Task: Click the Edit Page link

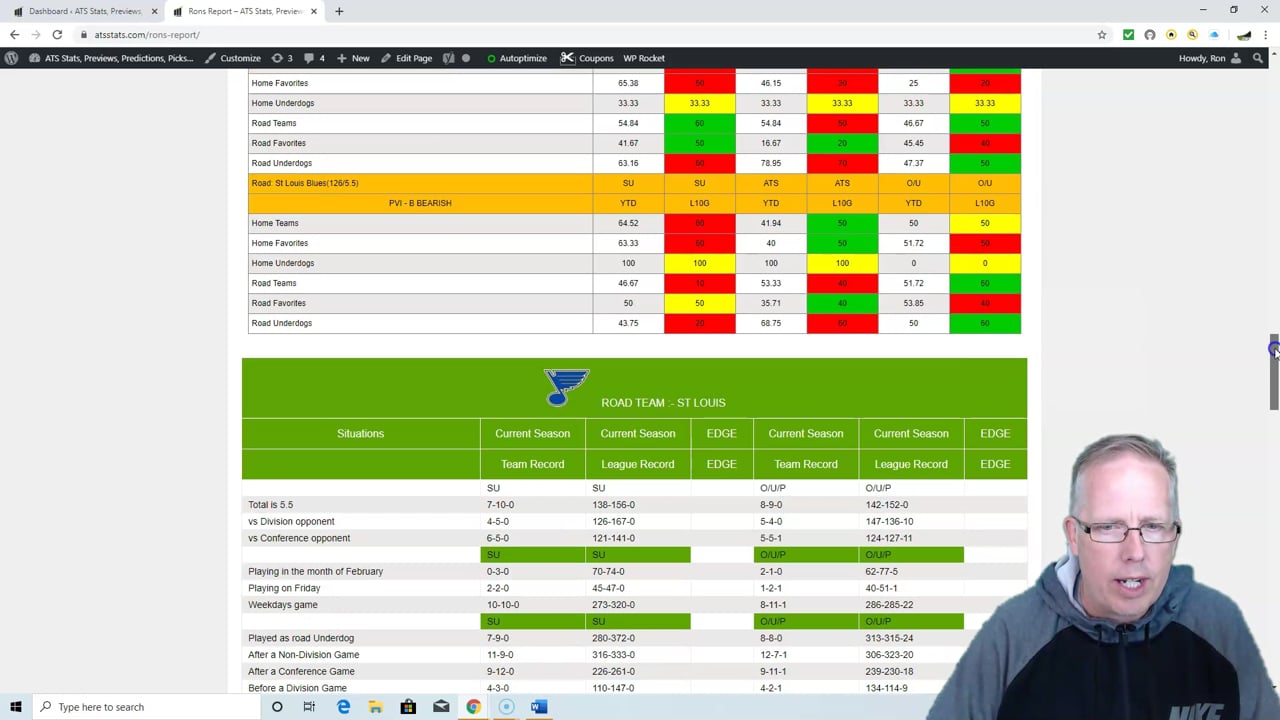Action: 406,58
